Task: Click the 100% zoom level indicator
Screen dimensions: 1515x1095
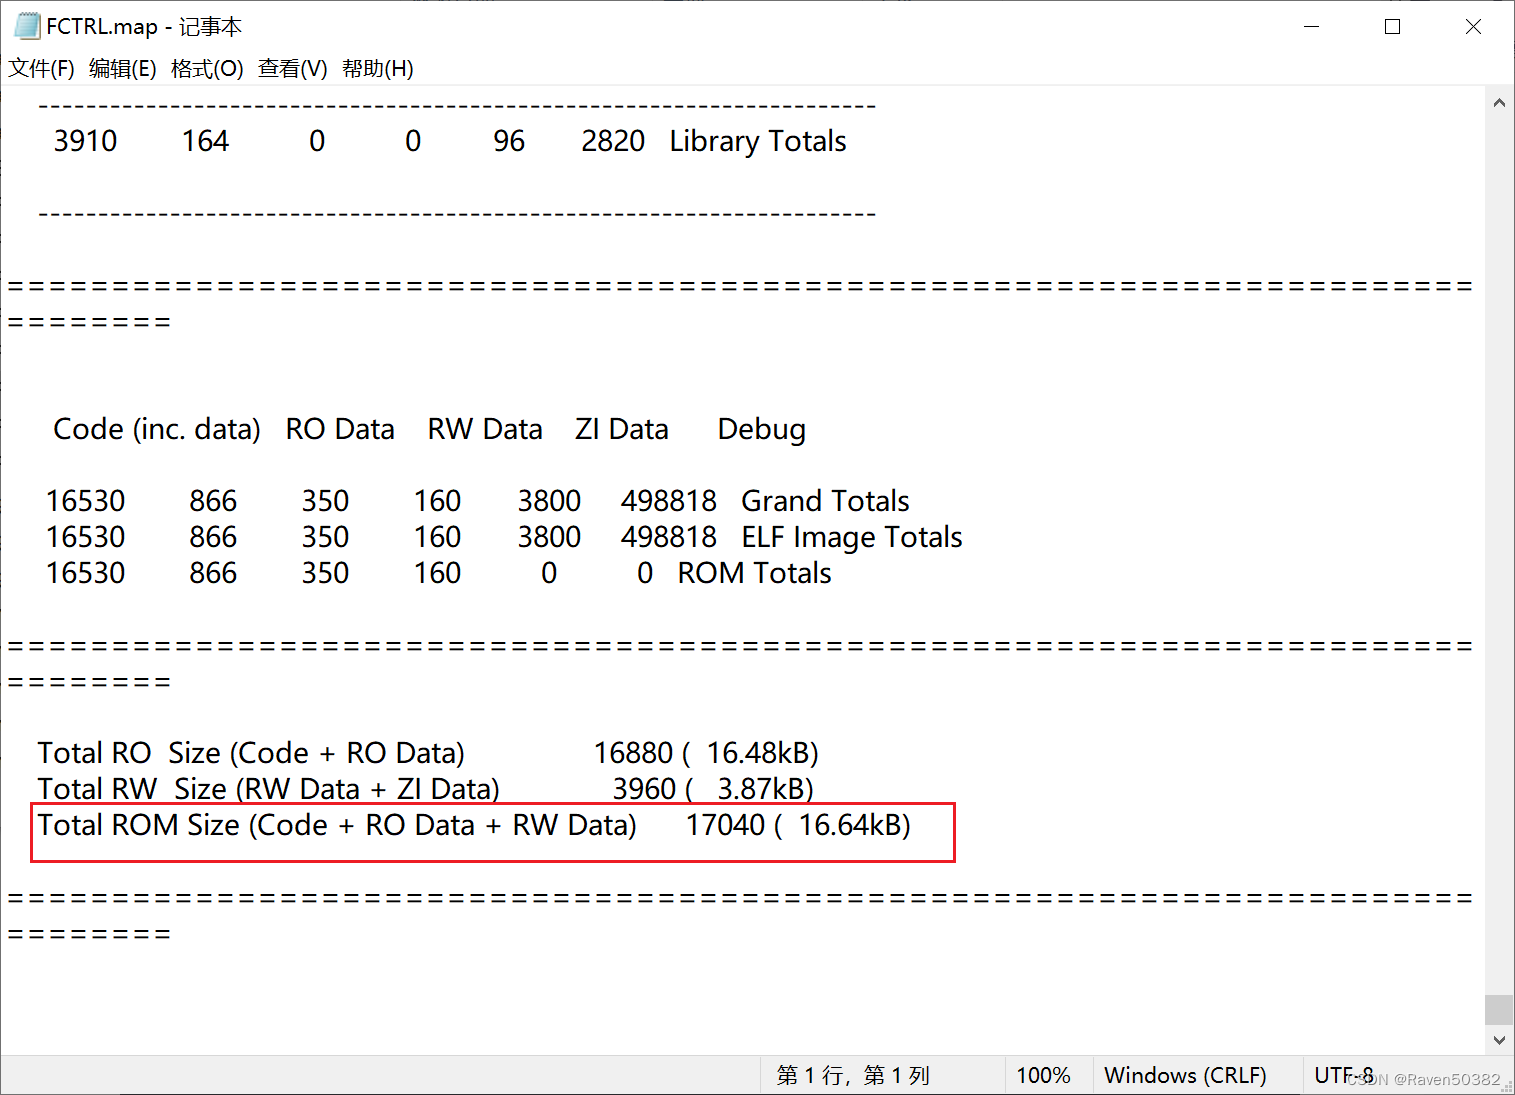Action: [1044, 1074]
